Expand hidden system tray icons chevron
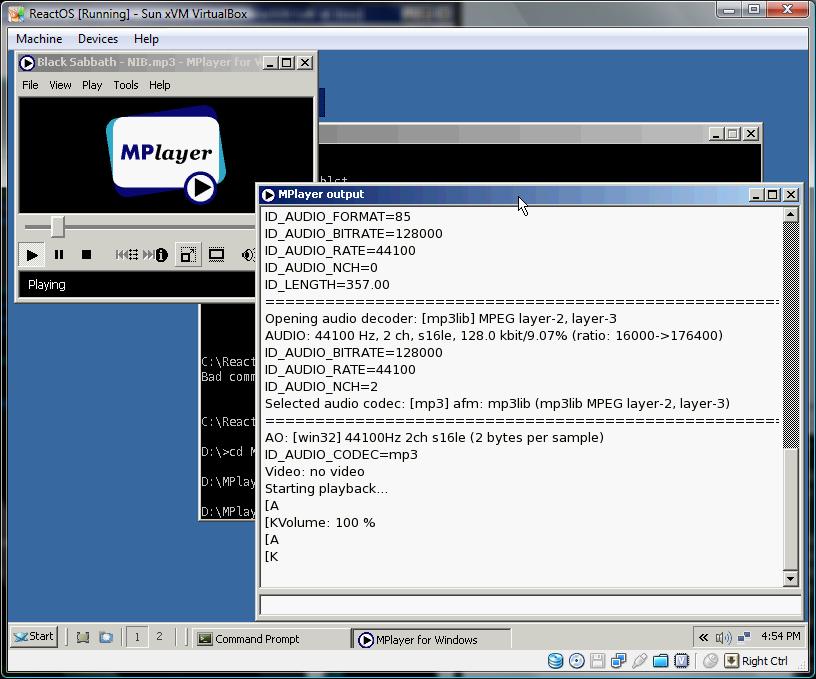The height and width of the screenshot is (679, 816). pos(704,637)
